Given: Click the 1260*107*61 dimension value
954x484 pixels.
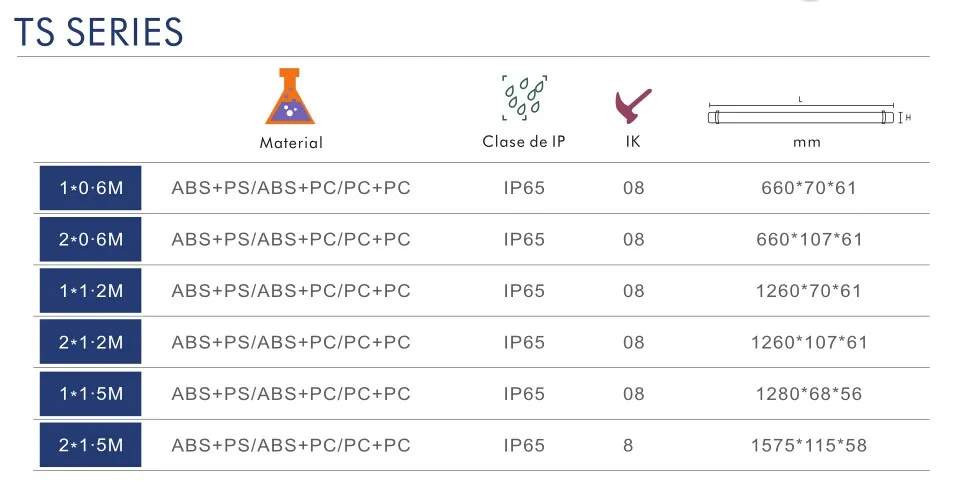Looking at the screenshot, I should click(809, 343).
